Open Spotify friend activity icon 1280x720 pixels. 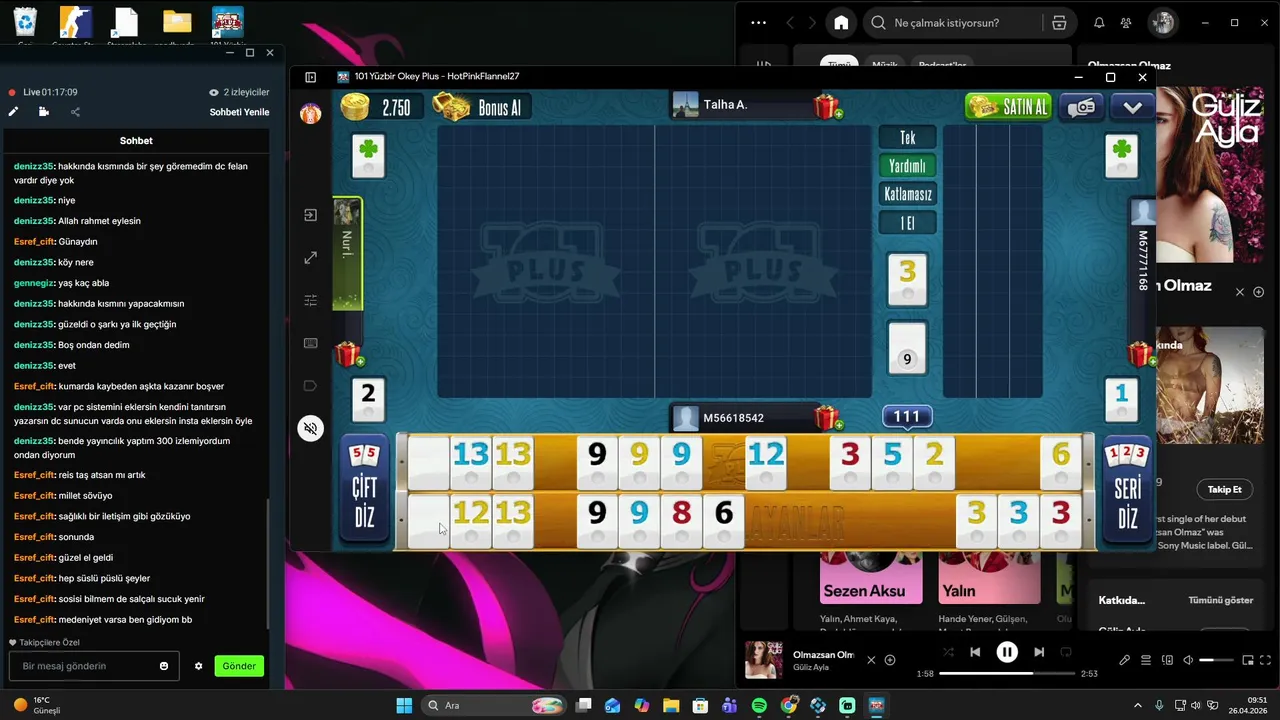1126,23
